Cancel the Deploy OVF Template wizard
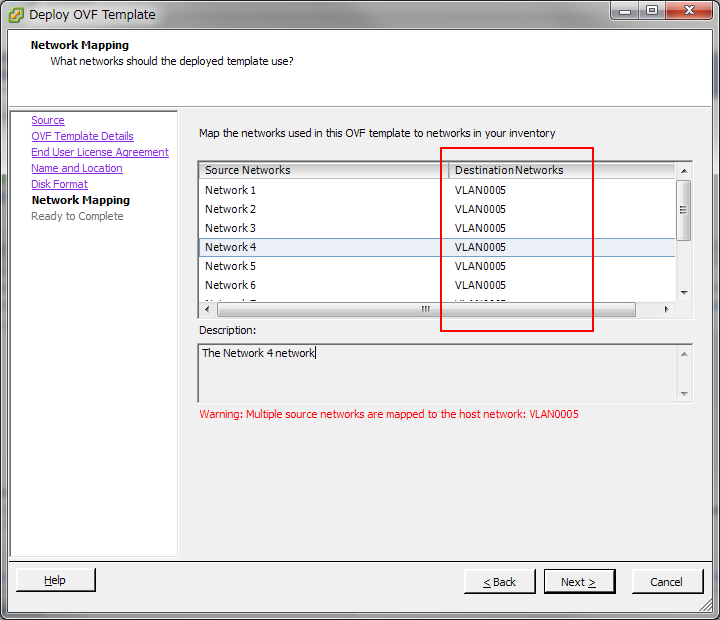The height and width of the screenshot is (620, 720). pyautogui.click(x=666, y=582)
